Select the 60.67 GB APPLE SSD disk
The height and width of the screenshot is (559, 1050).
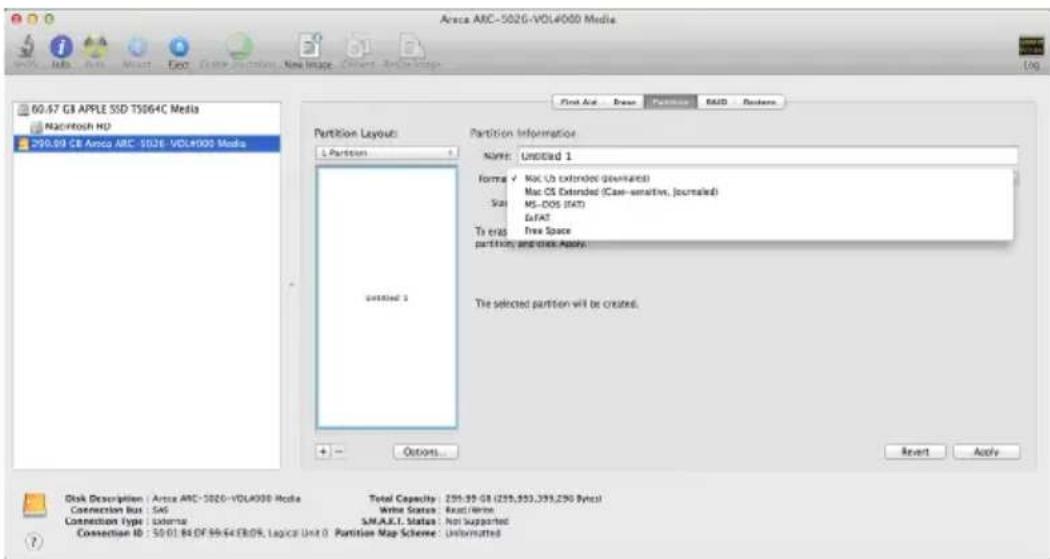pos(107,108)
